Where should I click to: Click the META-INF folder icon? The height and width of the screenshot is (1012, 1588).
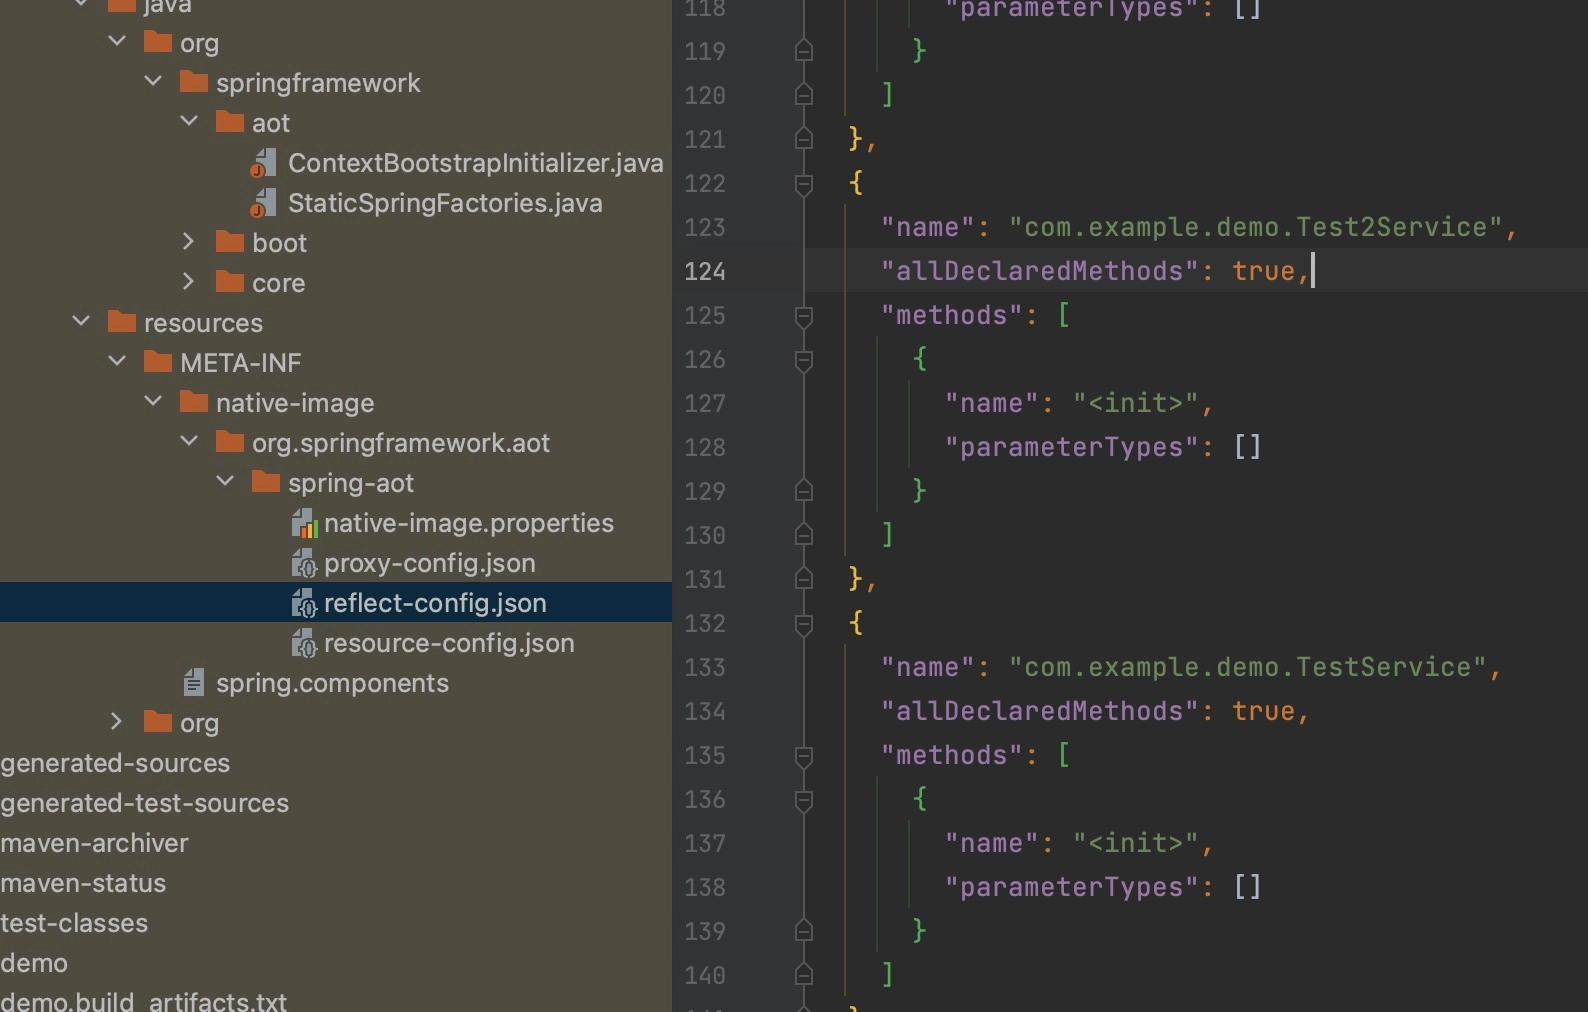(158, 362)
